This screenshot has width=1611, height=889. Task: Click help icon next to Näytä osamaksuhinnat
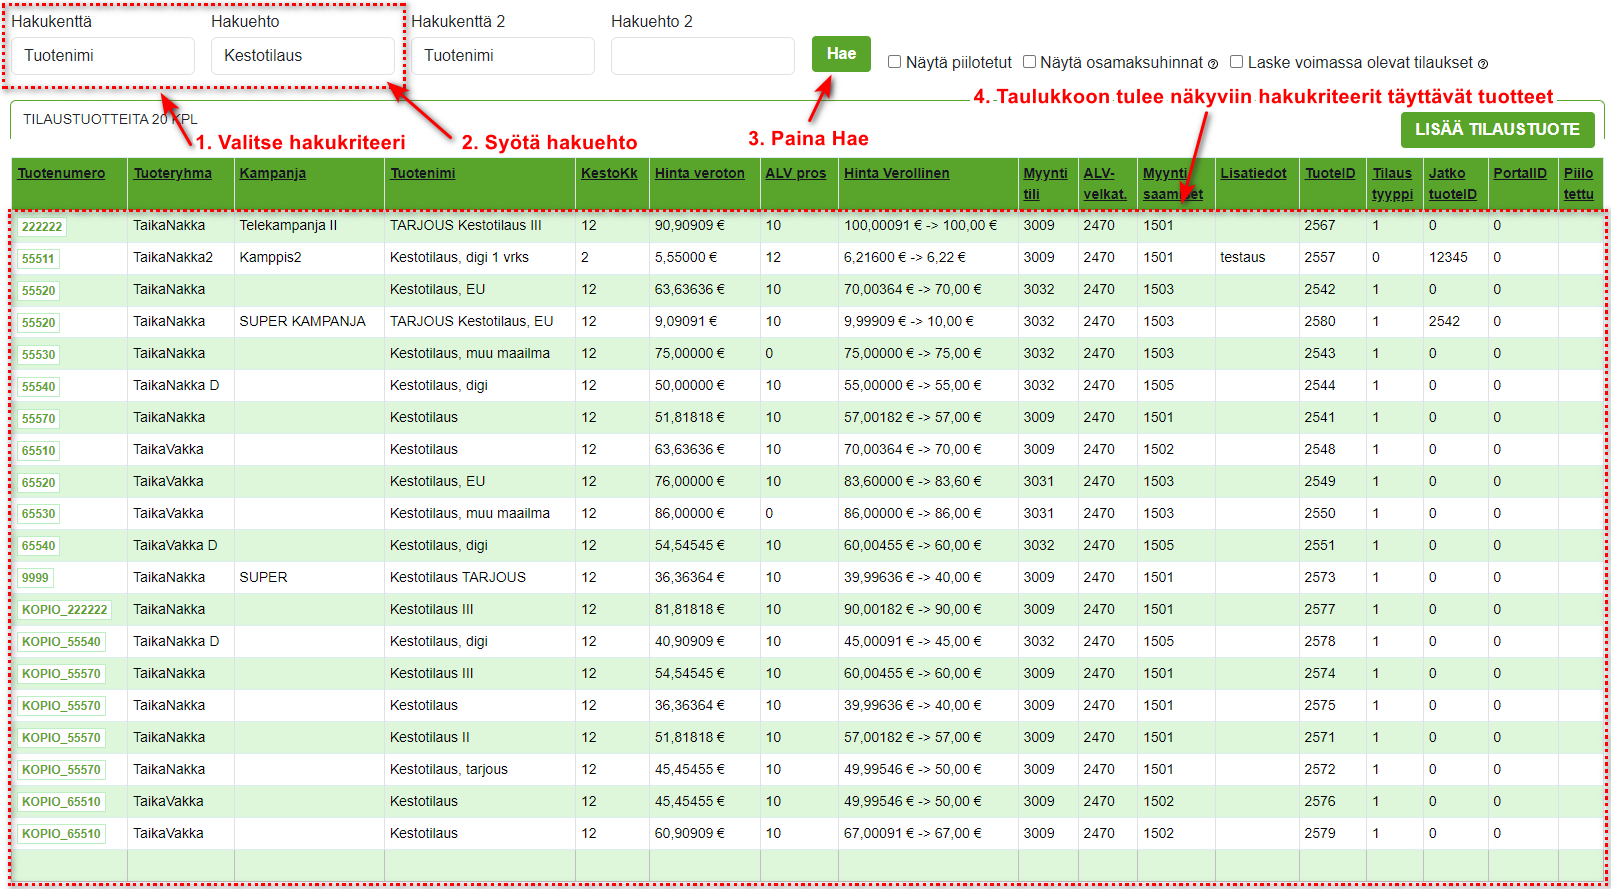pos(1213,64)
